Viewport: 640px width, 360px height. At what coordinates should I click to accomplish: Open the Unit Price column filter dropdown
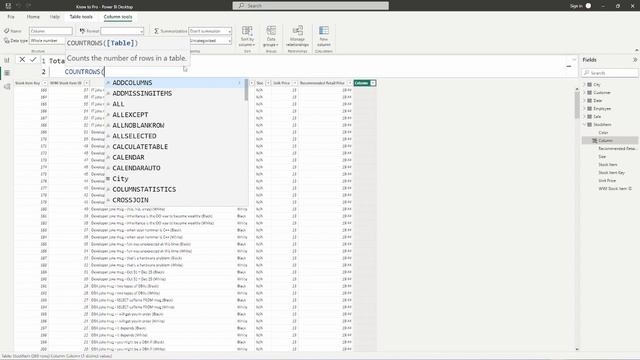(295, 83)
